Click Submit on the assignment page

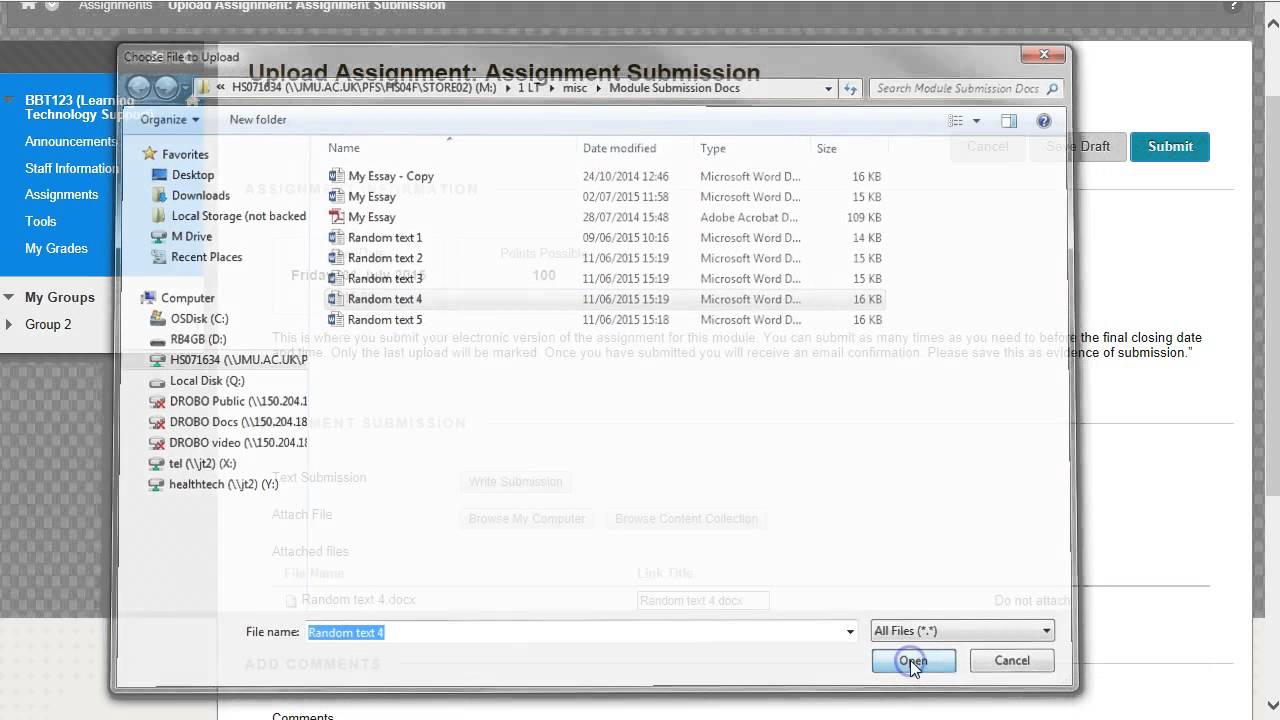pyautogui.click(x=1170, y=146)
